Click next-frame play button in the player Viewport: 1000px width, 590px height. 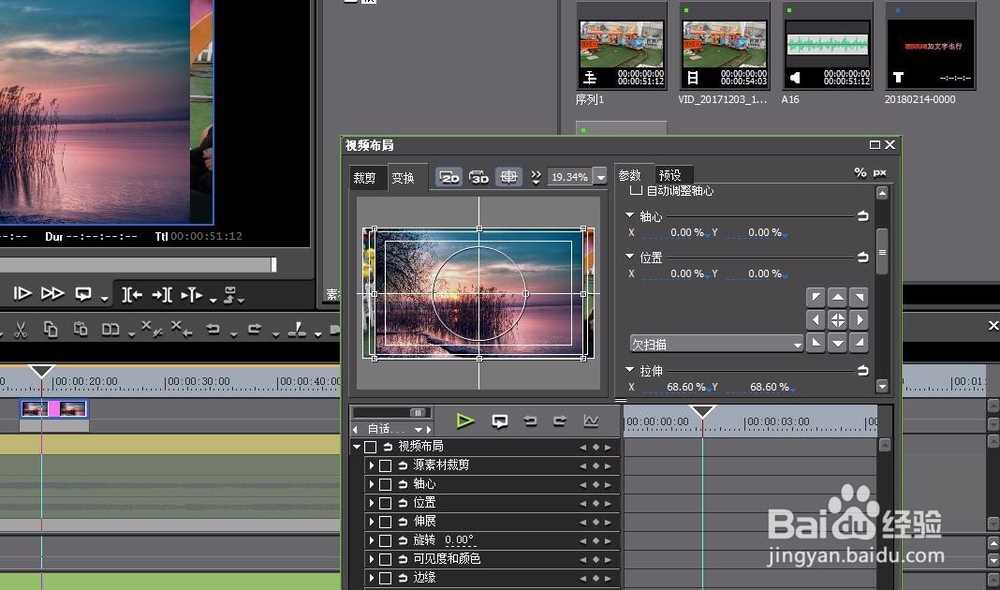point(22,293)
